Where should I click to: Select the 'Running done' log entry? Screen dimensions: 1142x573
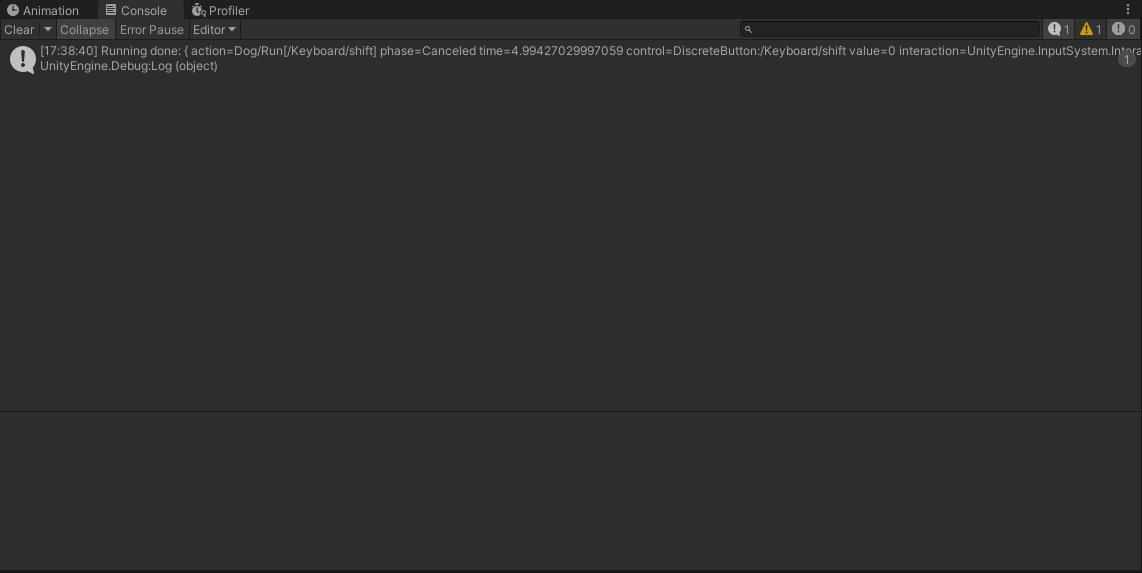[571, 59]
